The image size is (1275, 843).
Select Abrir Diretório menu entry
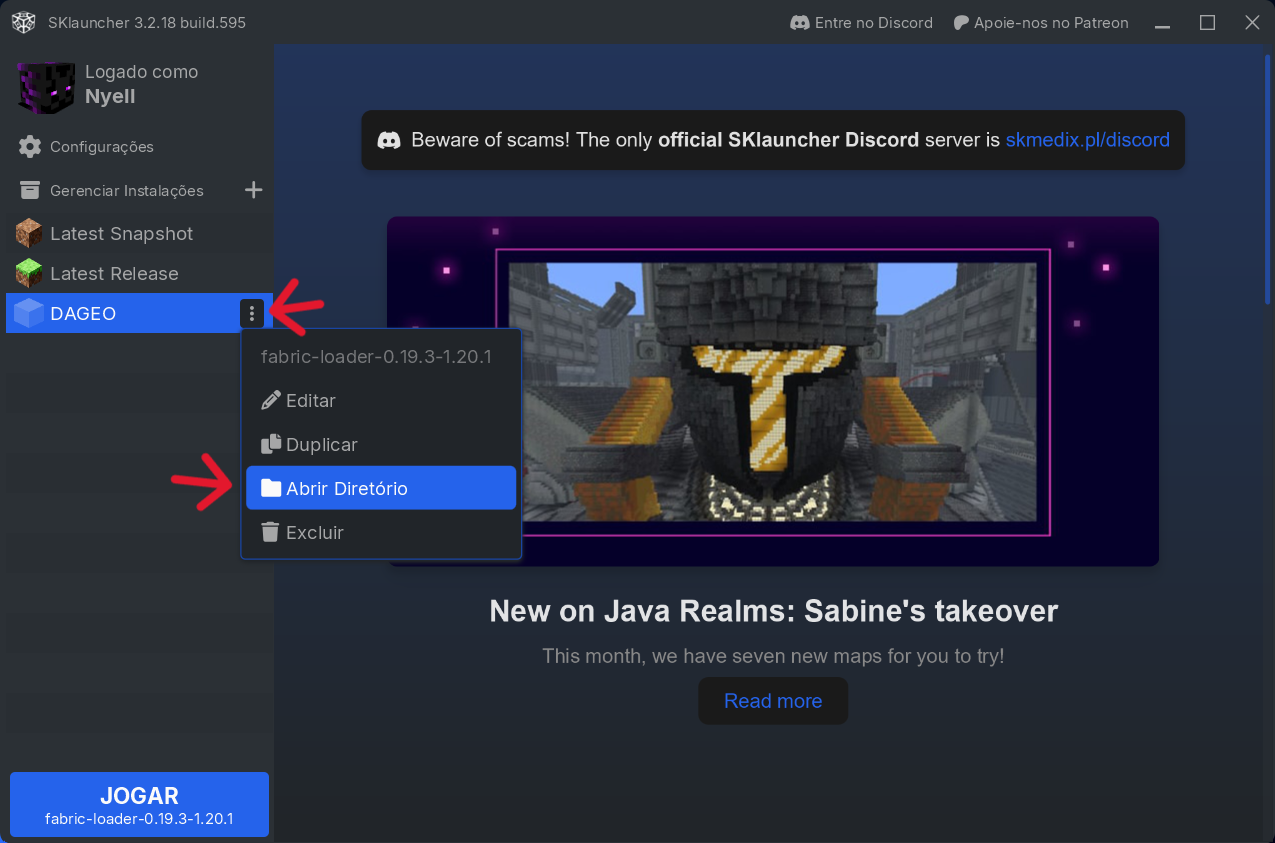[381, 488]
